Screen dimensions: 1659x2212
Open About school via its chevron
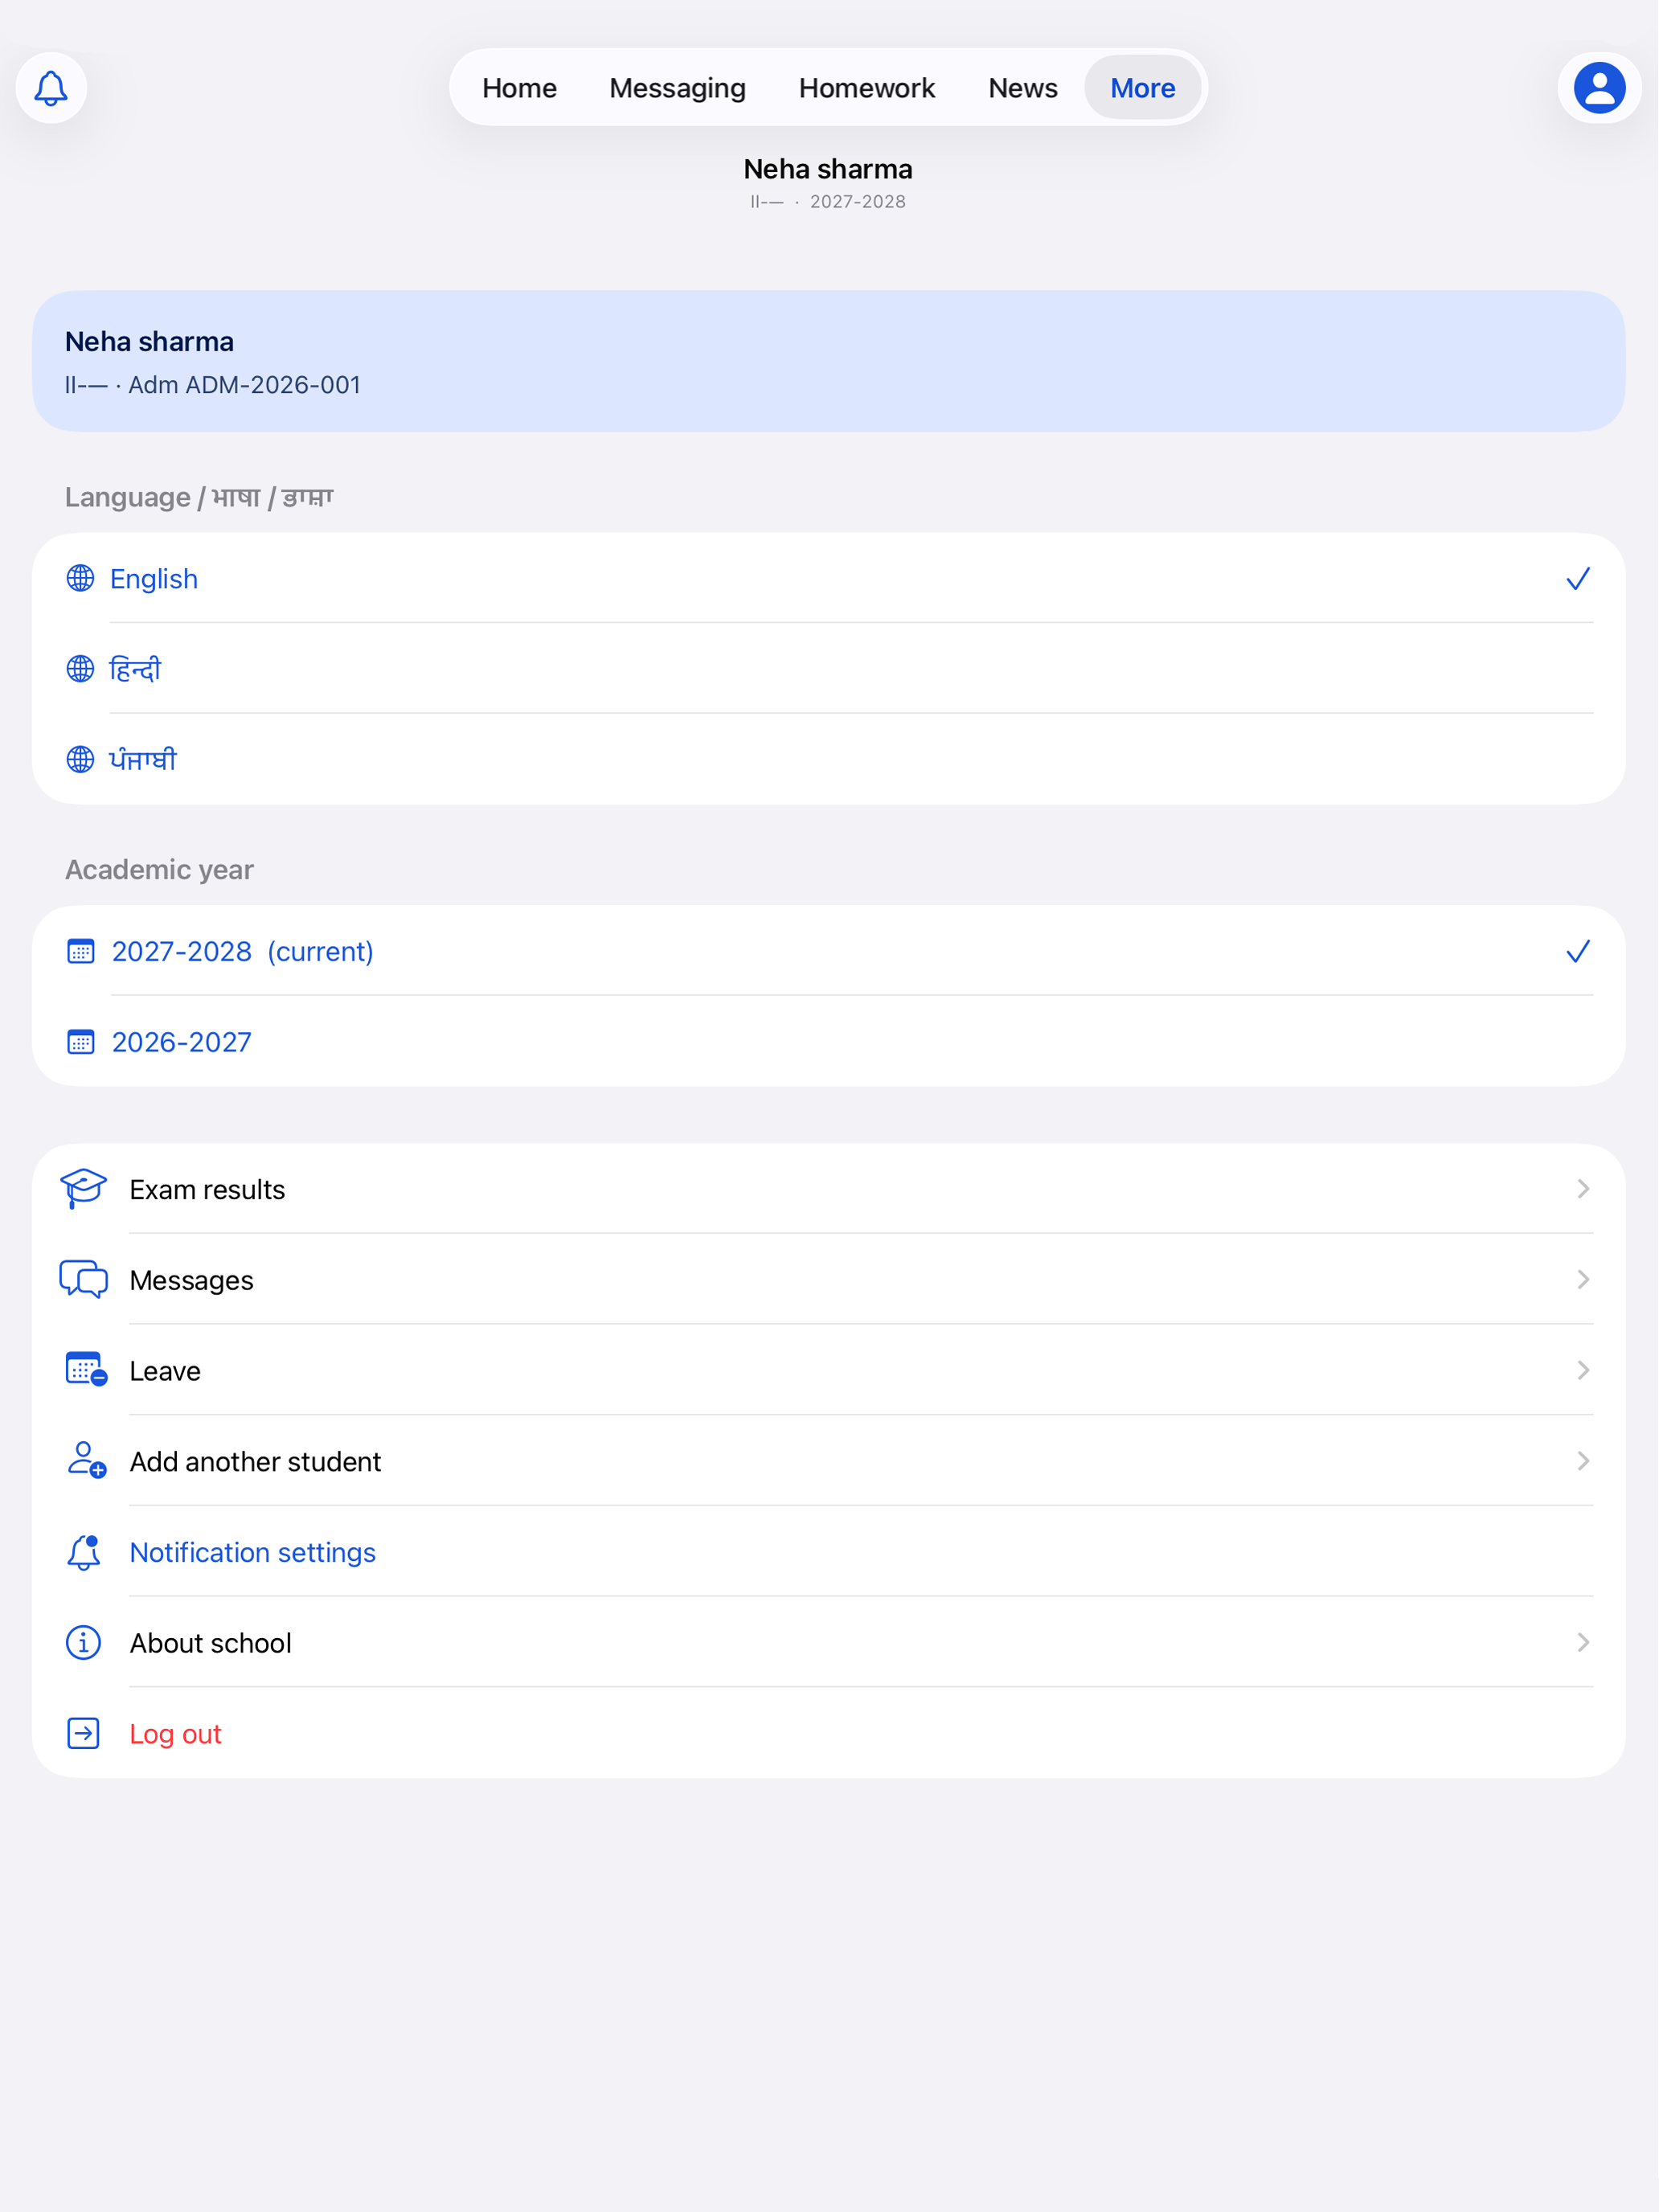[x=1583, y=1642]
